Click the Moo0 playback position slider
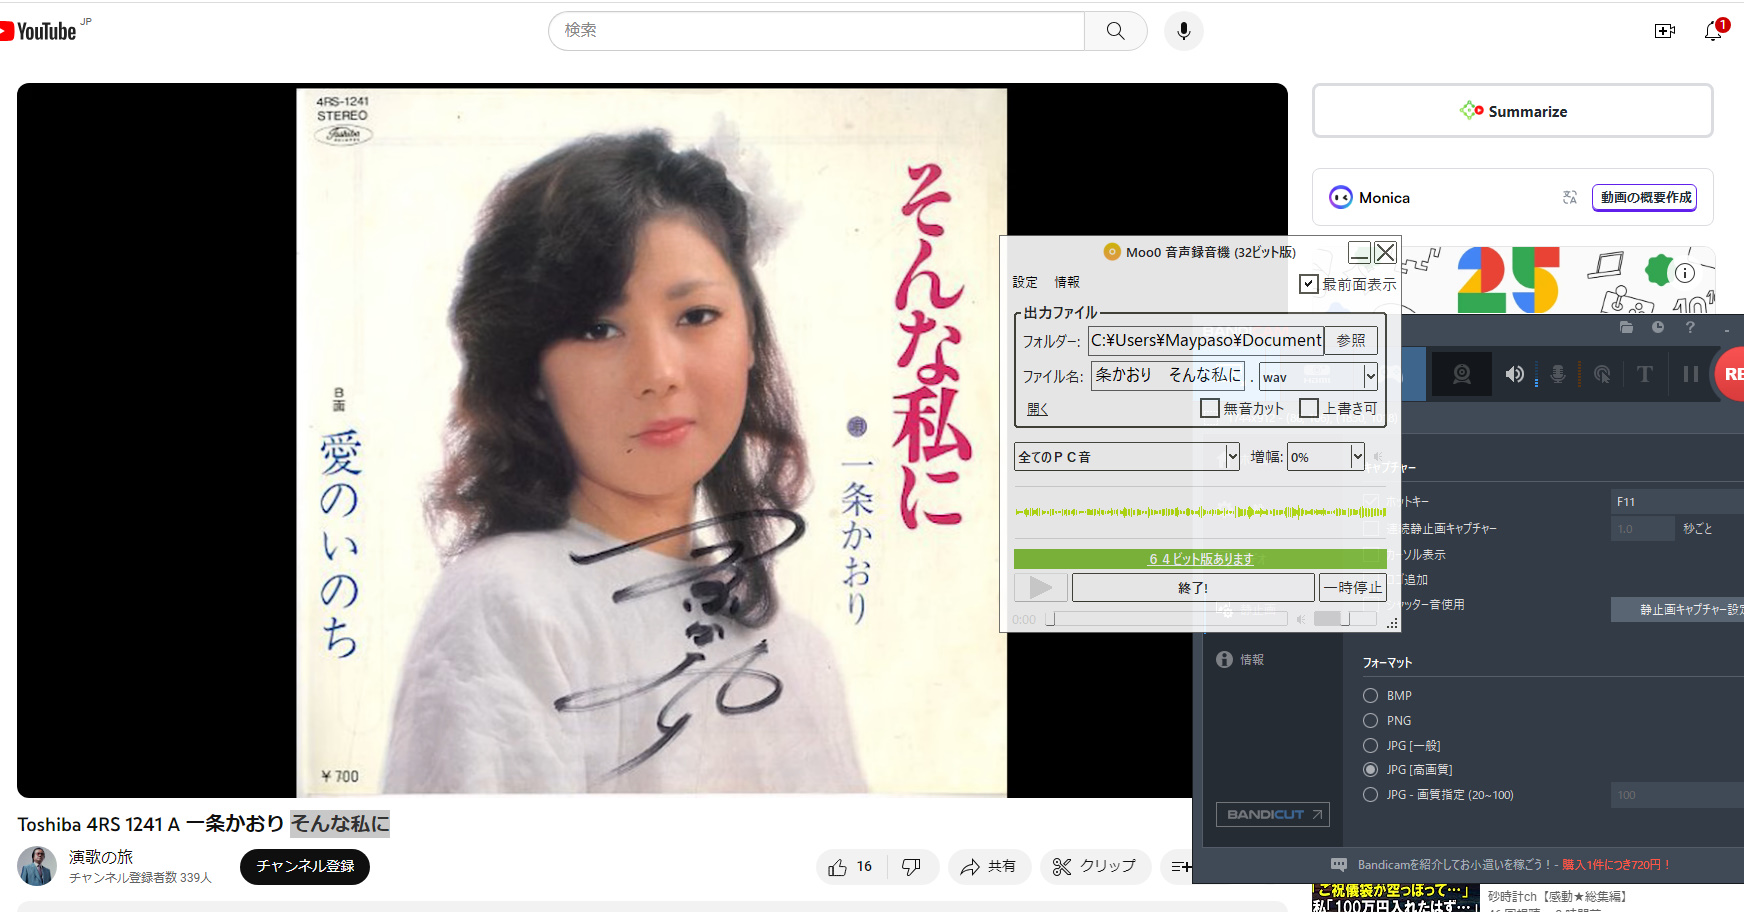The image size is (1744, 912). tap(1166, 619)
